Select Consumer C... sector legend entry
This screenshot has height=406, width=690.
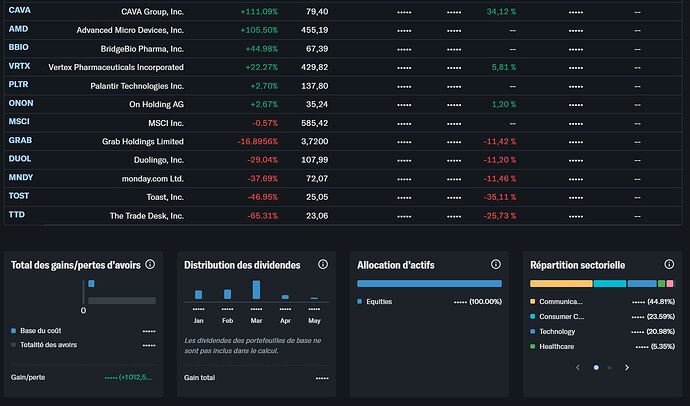[x=562, y=317]
